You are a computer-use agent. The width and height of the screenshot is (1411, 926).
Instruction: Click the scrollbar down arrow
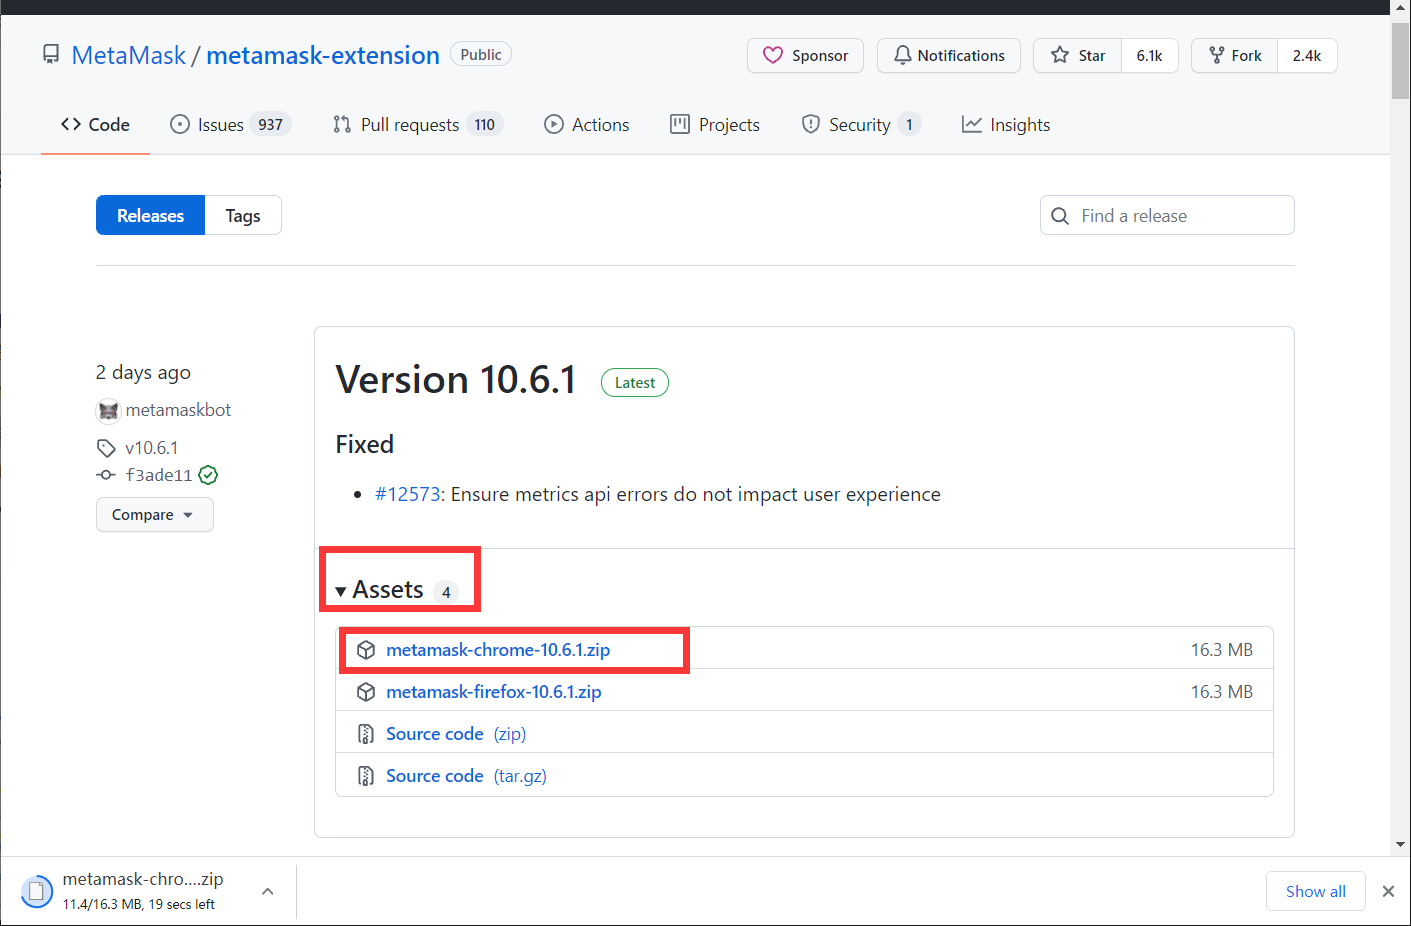coord(1400,845)
